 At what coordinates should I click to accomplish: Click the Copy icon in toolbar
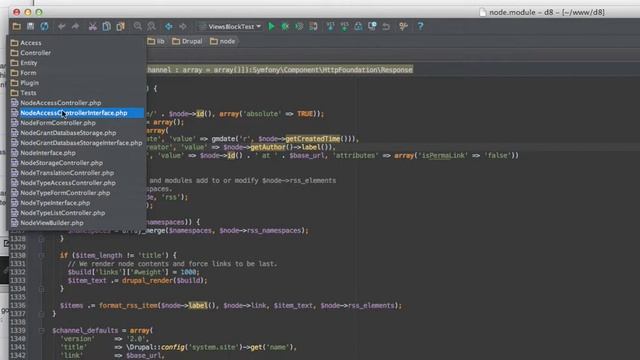coord(107,27)
